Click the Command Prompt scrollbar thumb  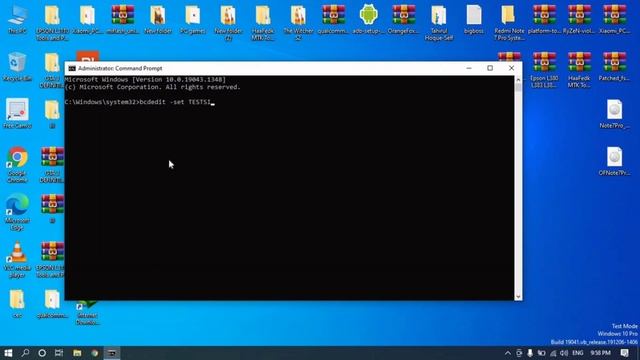point(518,87)
